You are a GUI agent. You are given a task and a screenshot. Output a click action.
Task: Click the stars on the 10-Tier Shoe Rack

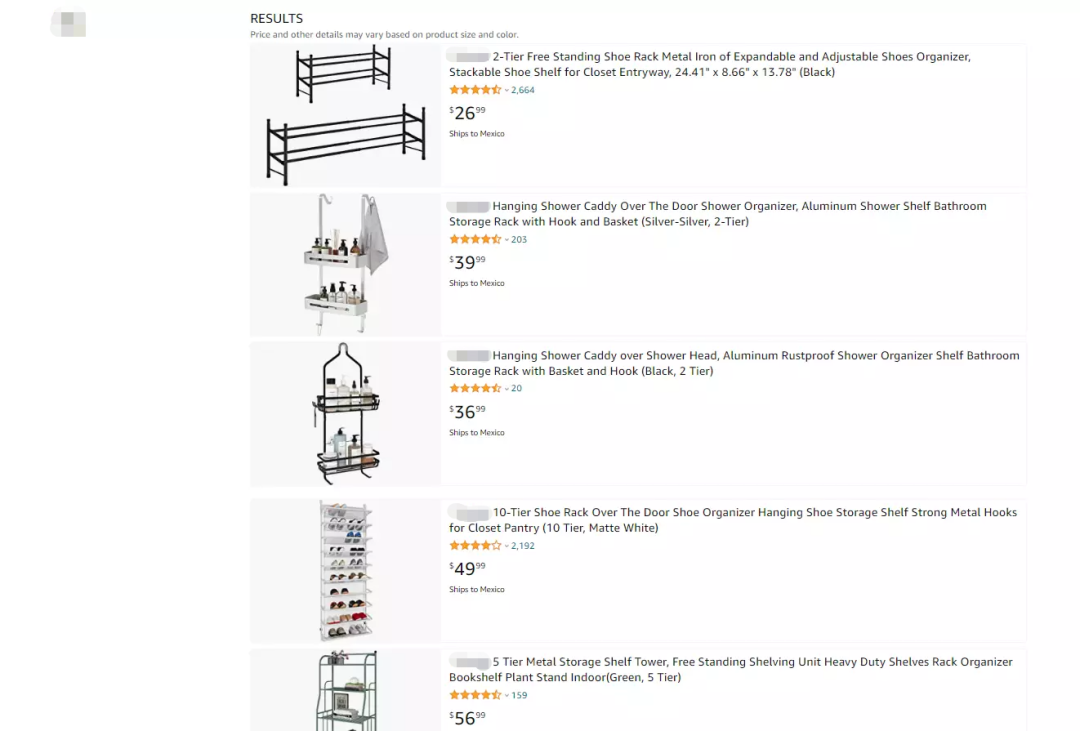pos(475,546)
